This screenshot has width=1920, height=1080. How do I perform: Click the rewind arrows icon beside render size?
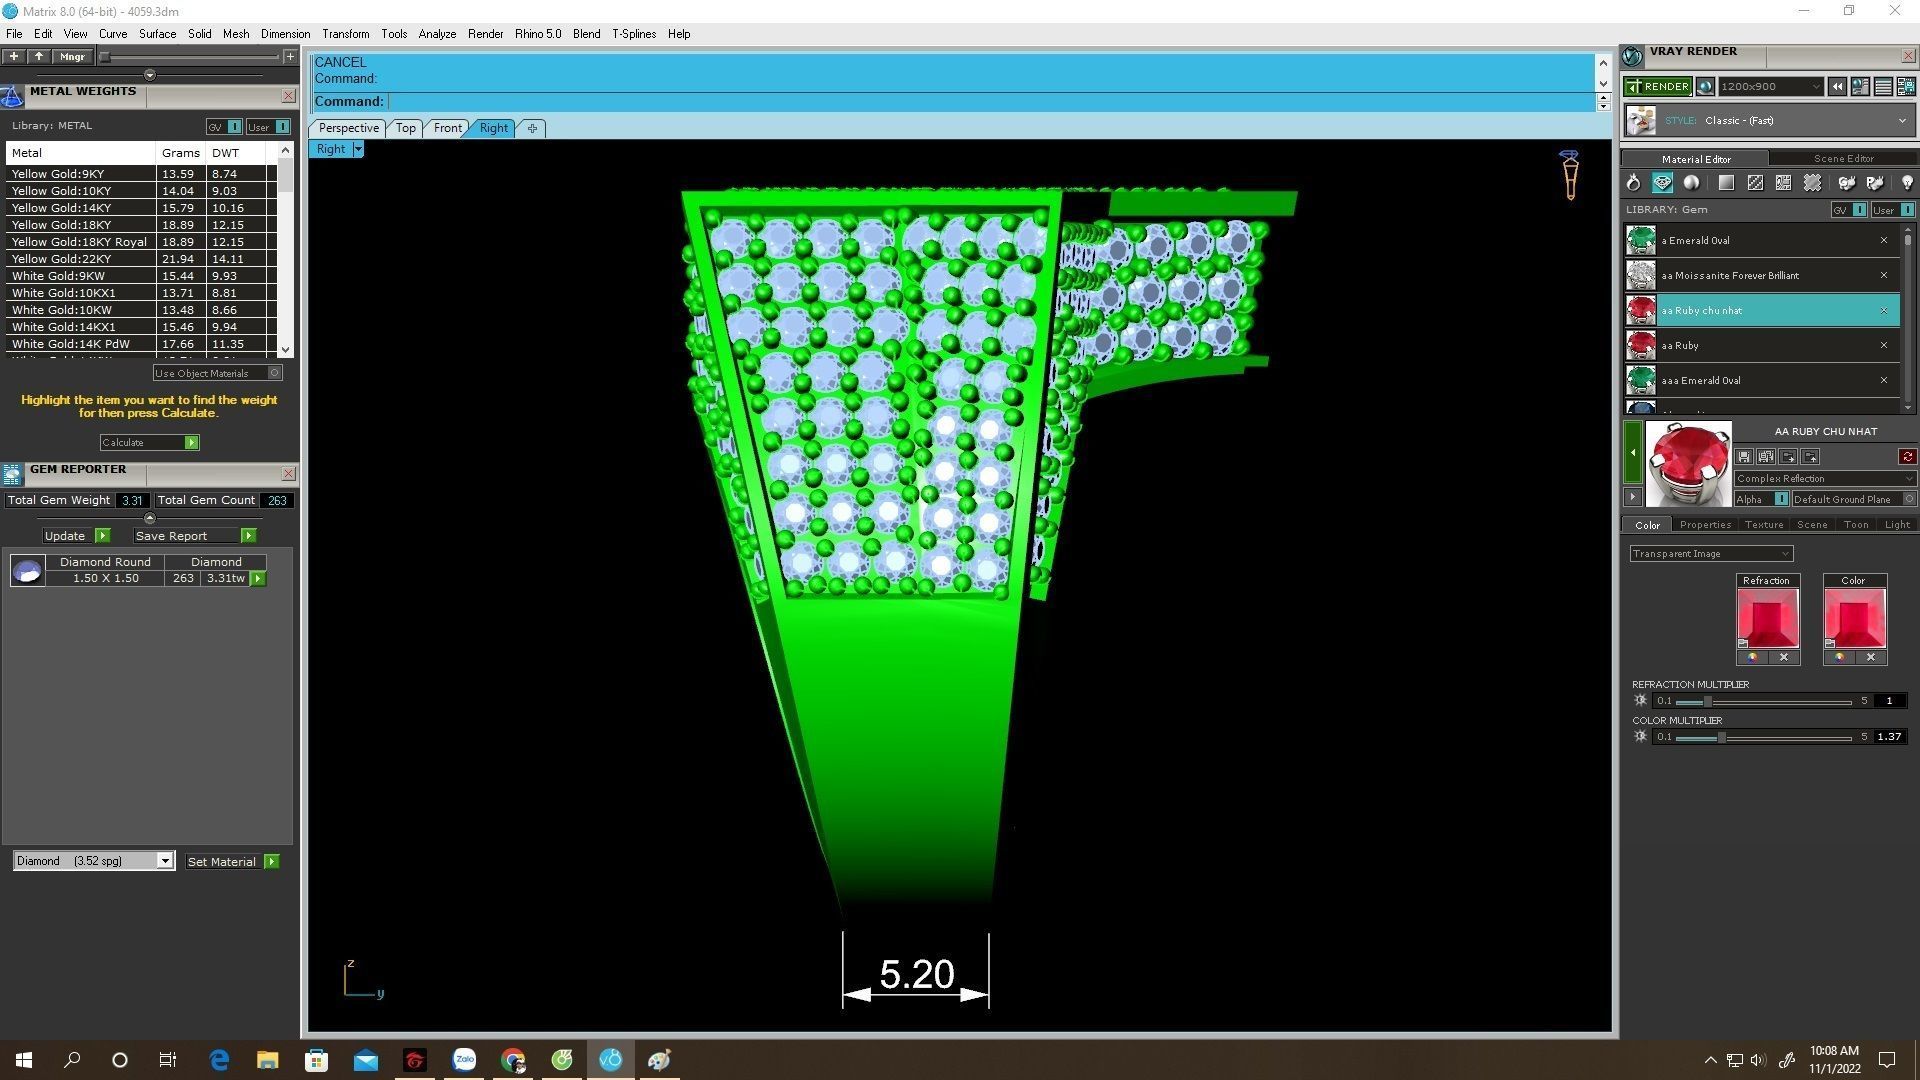click(x=1837, y=87)
